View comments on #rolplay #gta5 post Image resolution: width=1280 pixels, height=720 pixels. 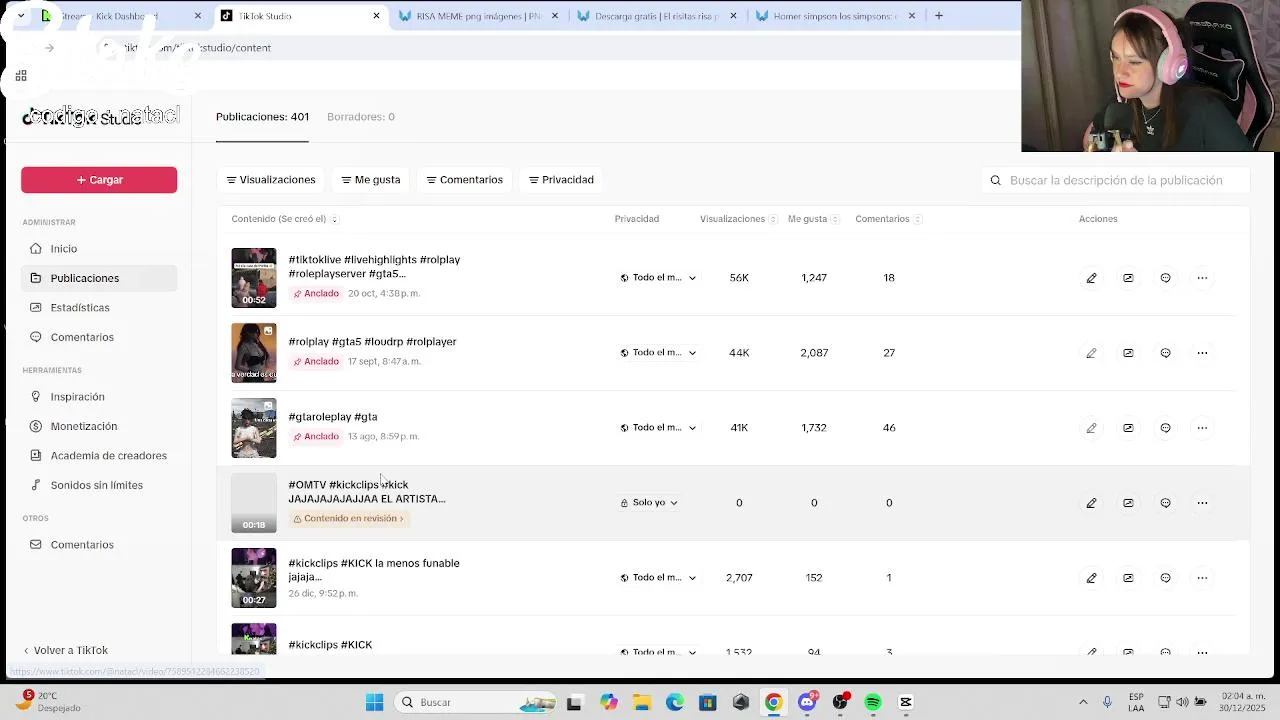[1165, 353]
